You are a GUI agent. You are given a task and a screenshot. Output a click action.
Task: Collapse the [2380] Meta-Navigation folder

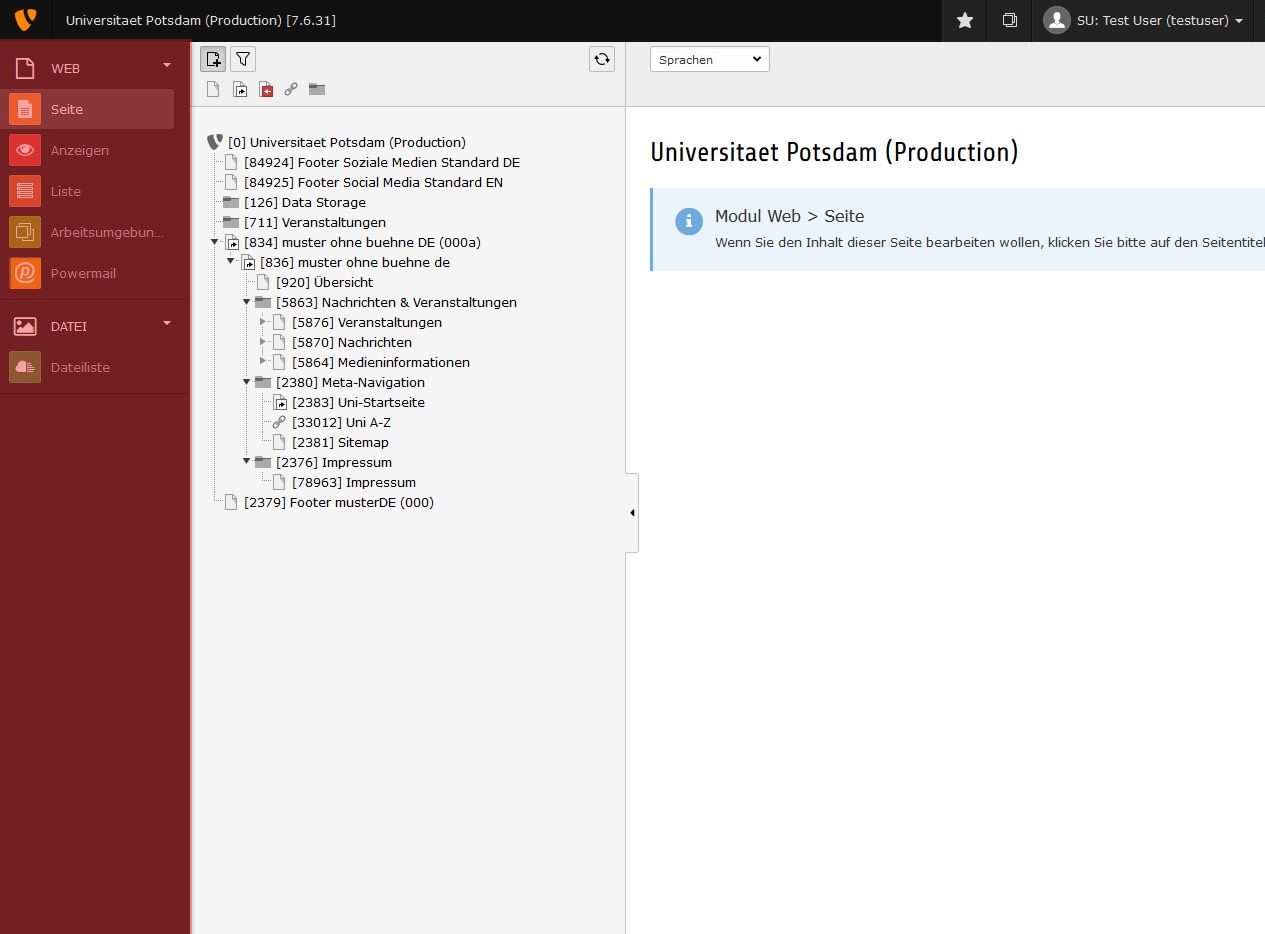247,382
